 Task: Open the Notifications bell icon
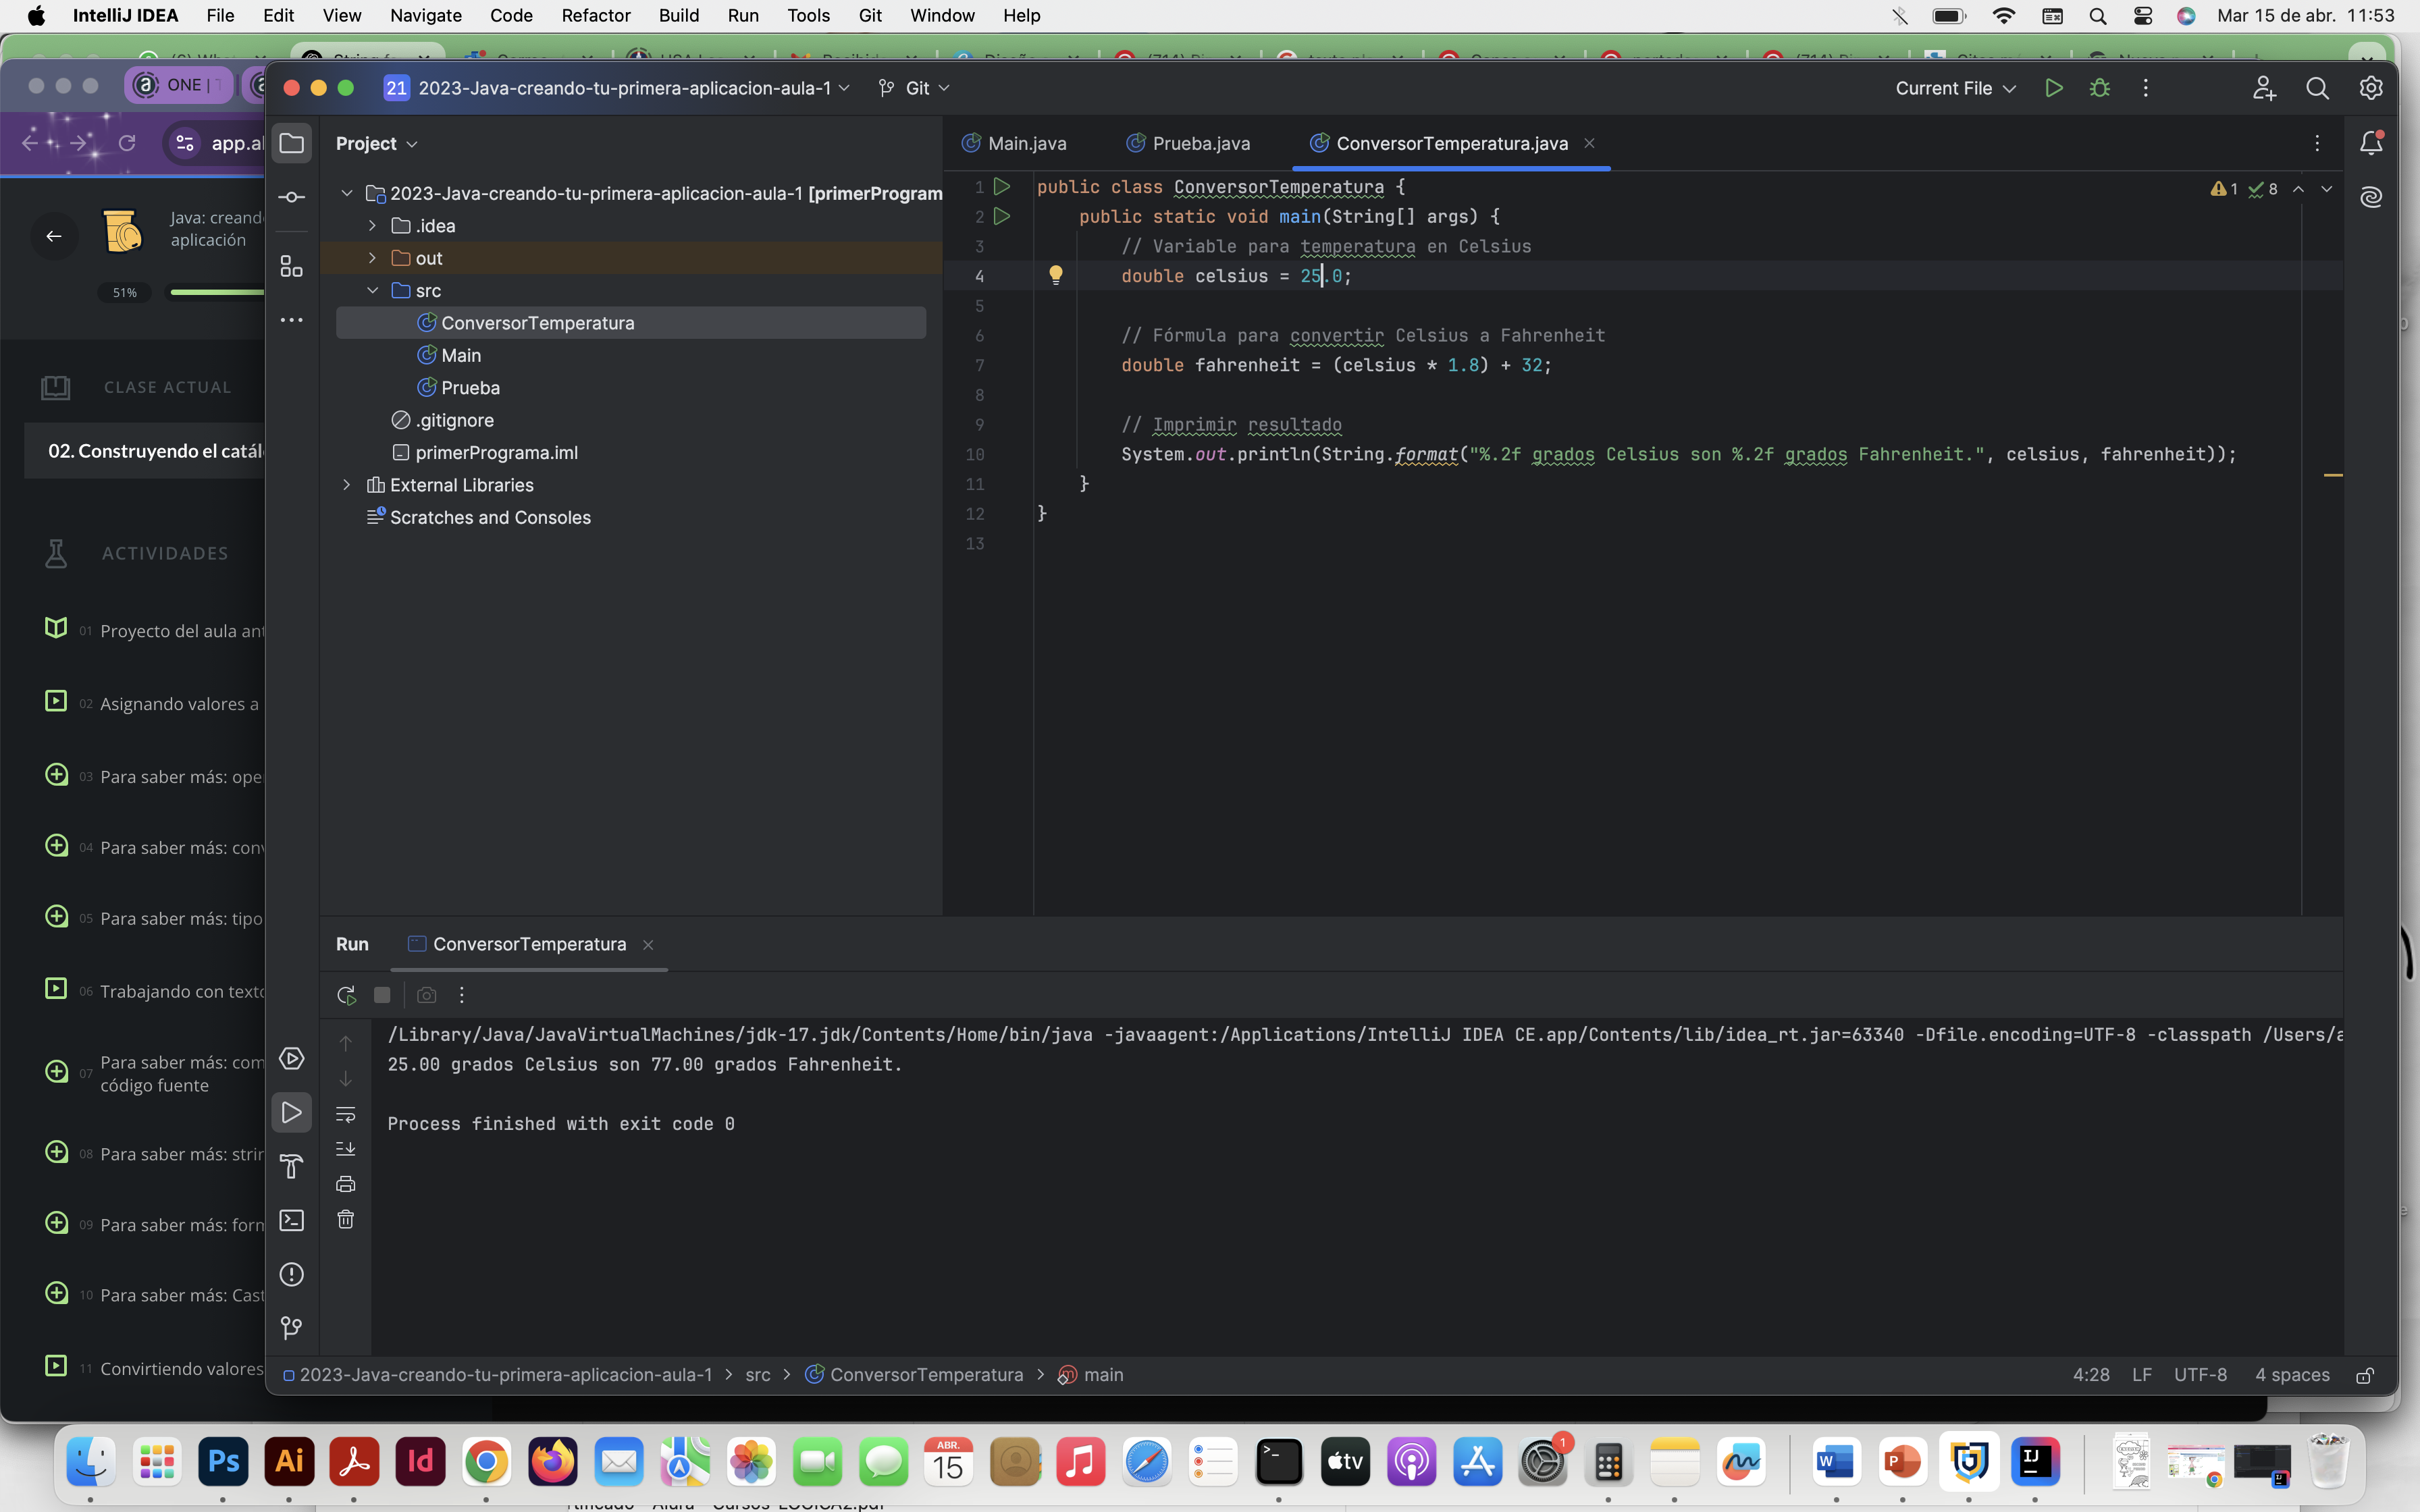pos(2371,143)
